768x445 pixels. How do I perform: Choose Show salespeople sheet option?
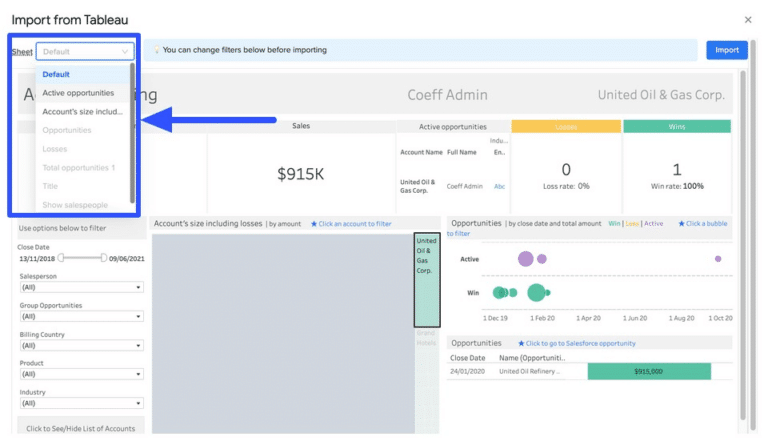click(x=82, y=205)
